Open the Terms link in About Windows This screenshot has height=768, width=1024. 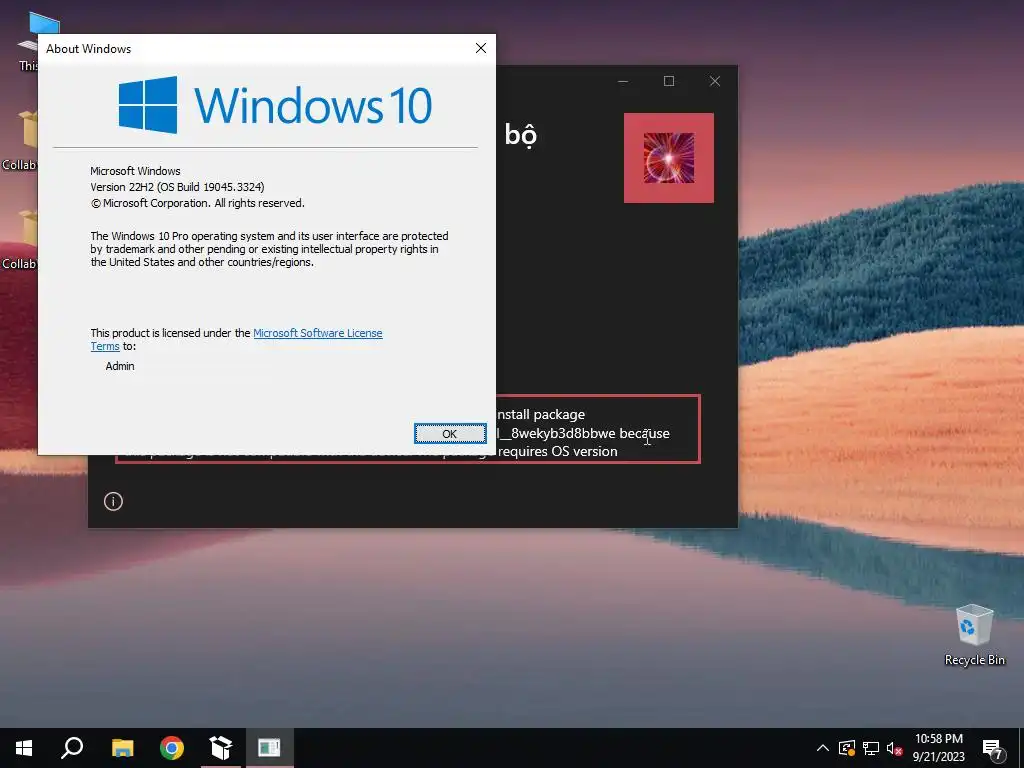click(104, 346)
